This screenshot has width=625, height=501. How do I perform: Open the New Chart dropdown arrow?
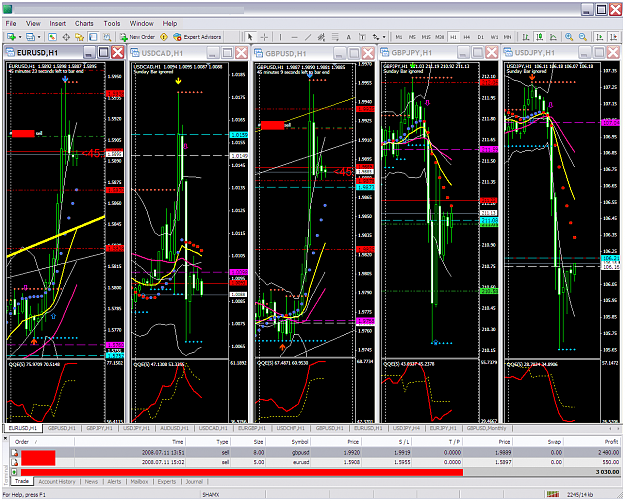(20, 37)
